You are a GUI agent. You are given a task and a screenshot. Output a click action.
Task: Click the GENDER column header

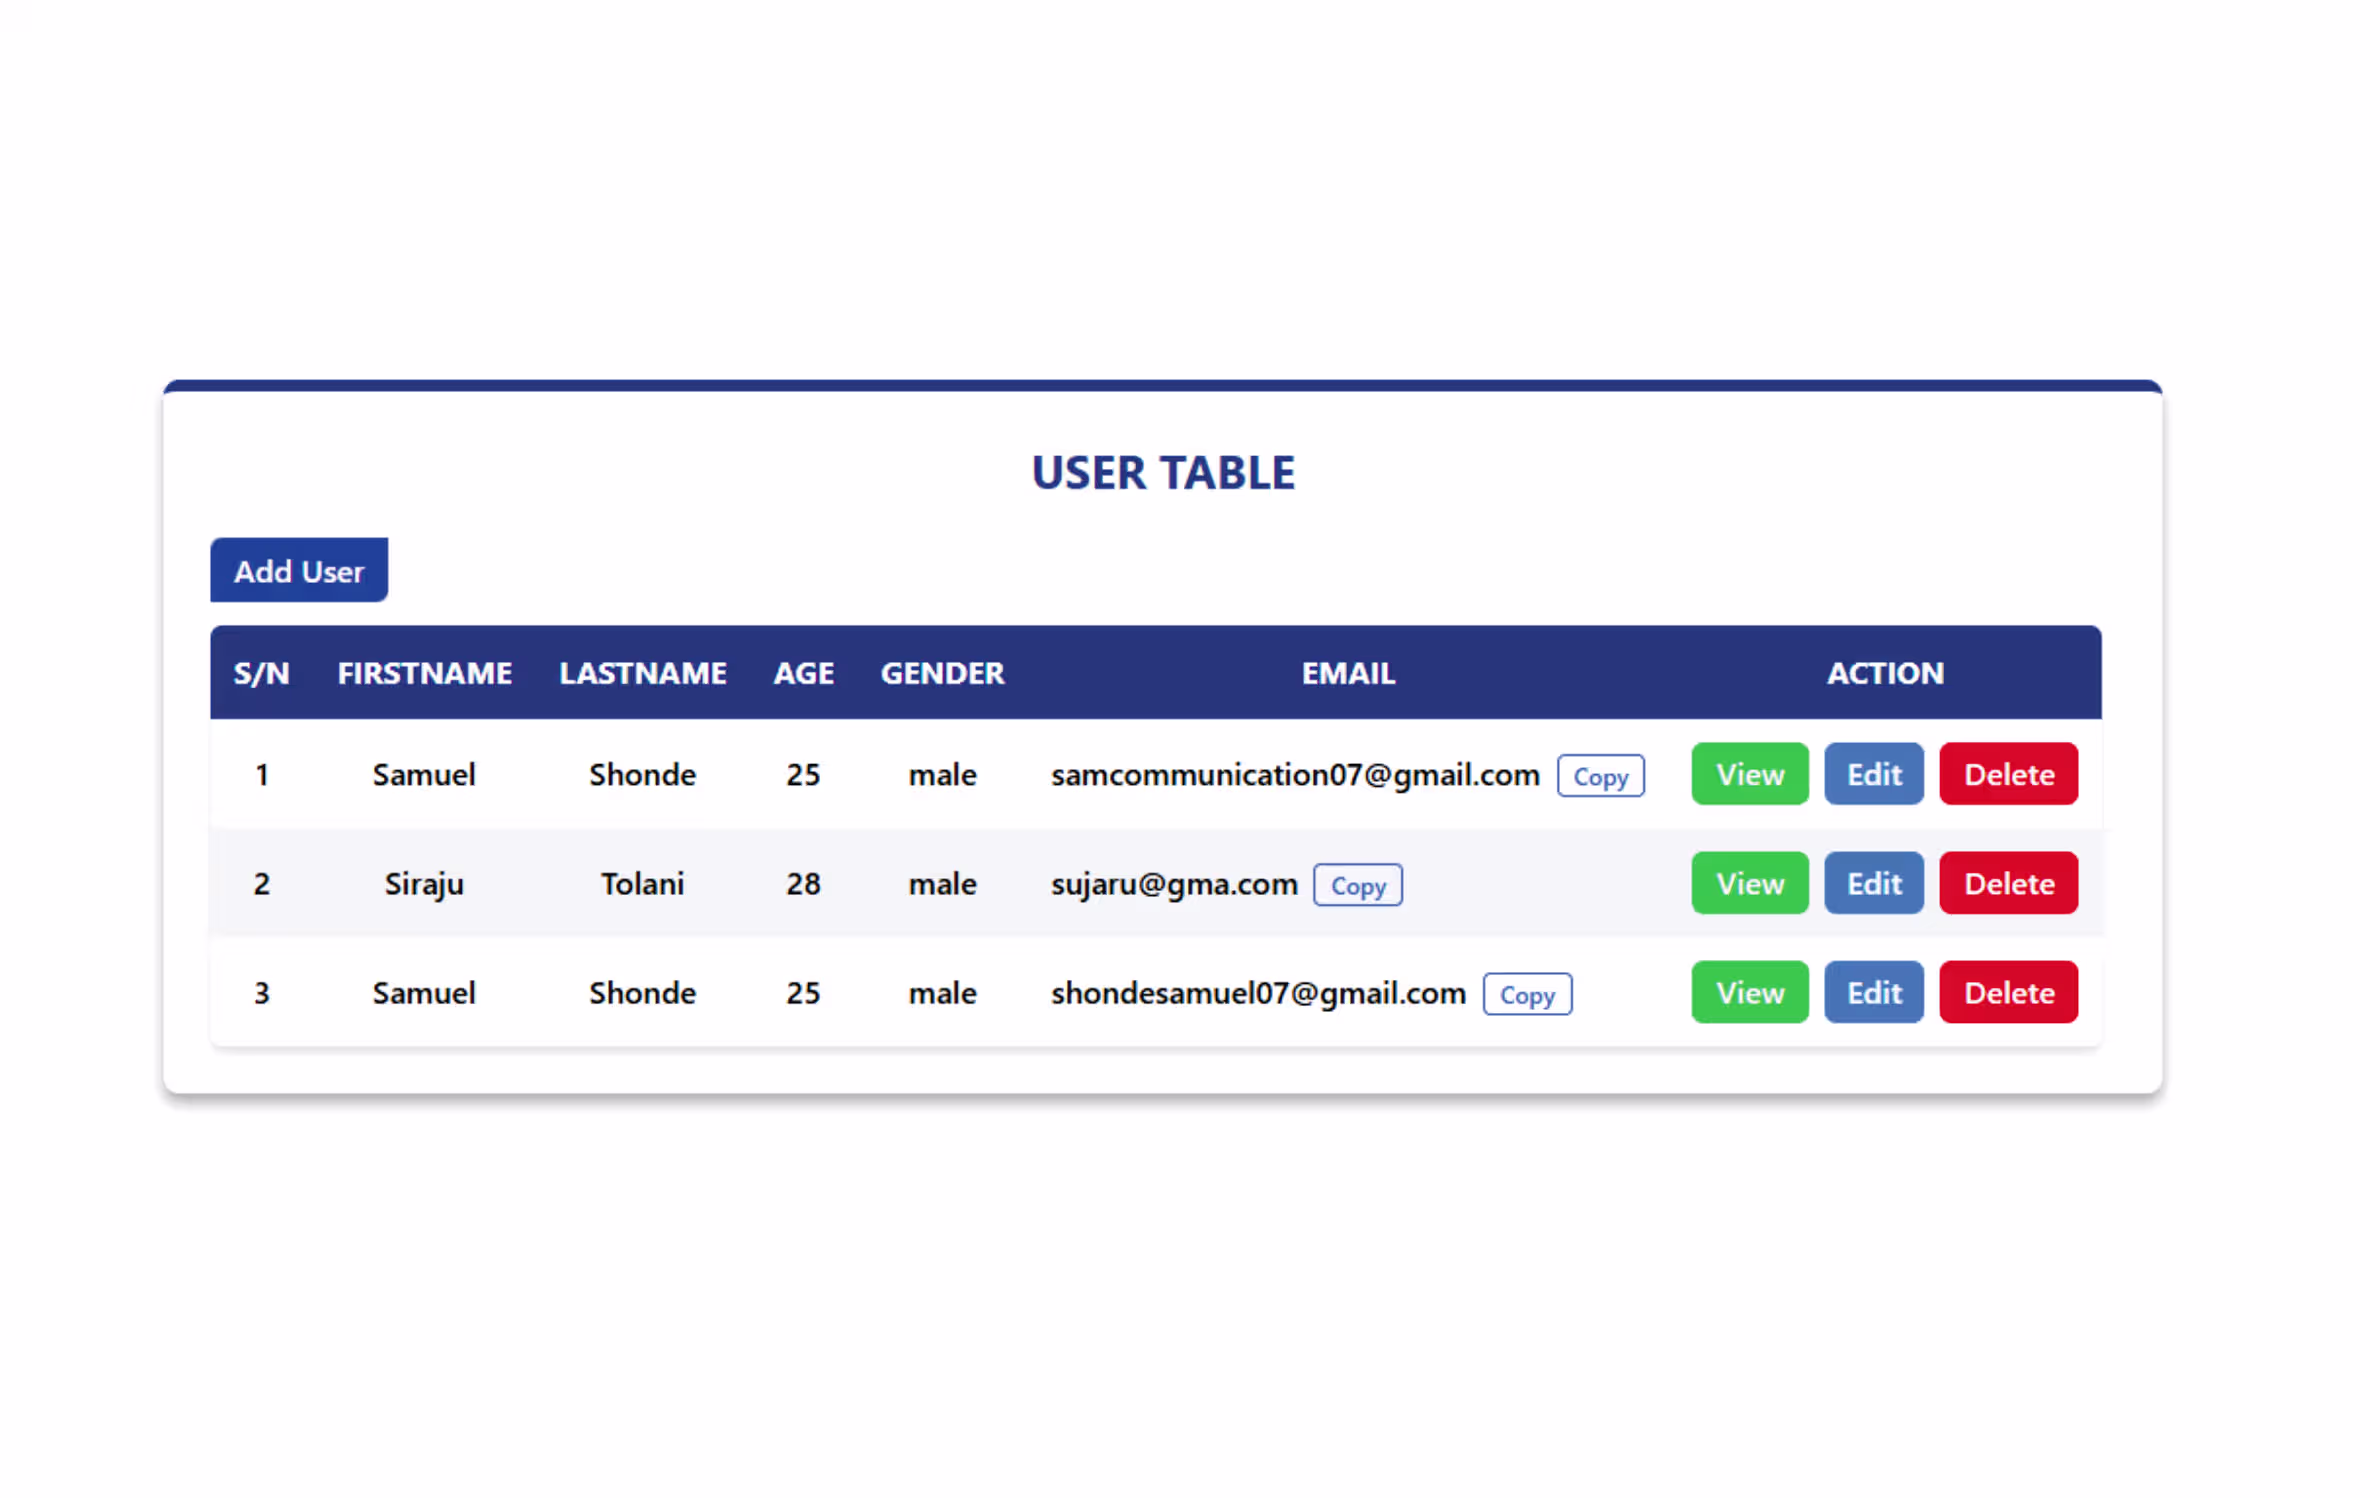pyautogui.click(x=942, y=673)
